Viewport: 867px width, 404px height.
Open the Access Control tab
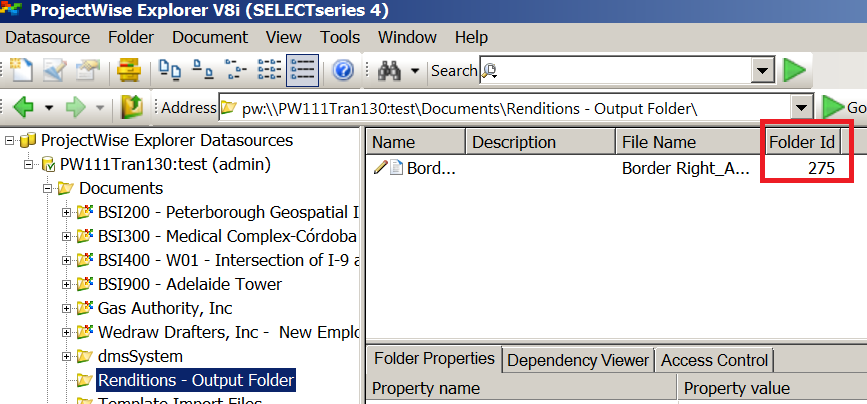pyautogui.click(x=714, y=361)
